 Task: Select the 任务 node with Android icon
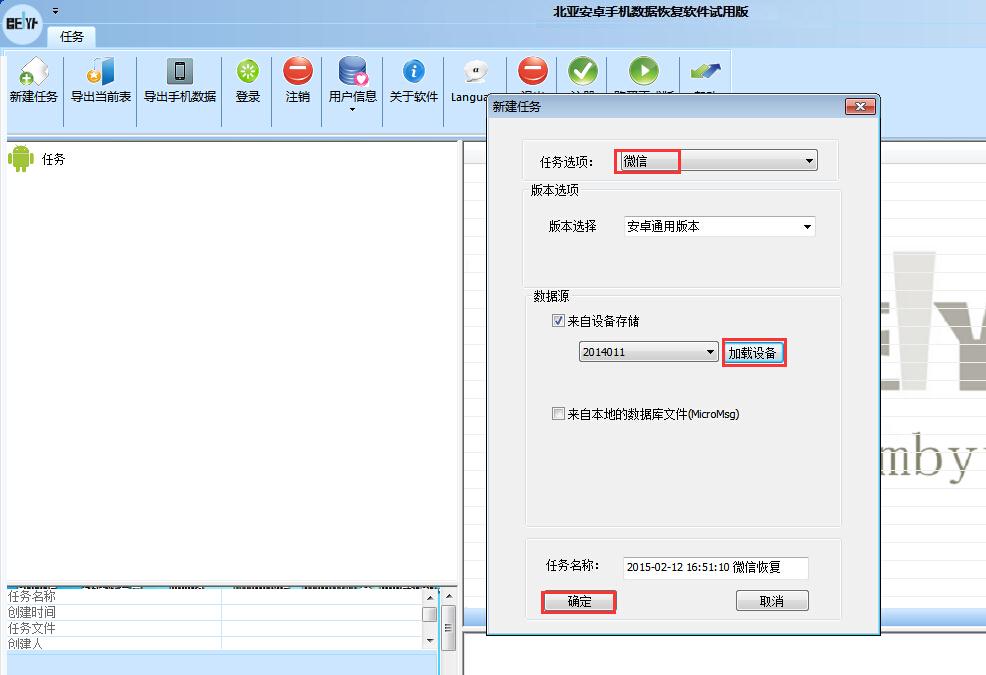pyautogui.click(x=37, y=159)
